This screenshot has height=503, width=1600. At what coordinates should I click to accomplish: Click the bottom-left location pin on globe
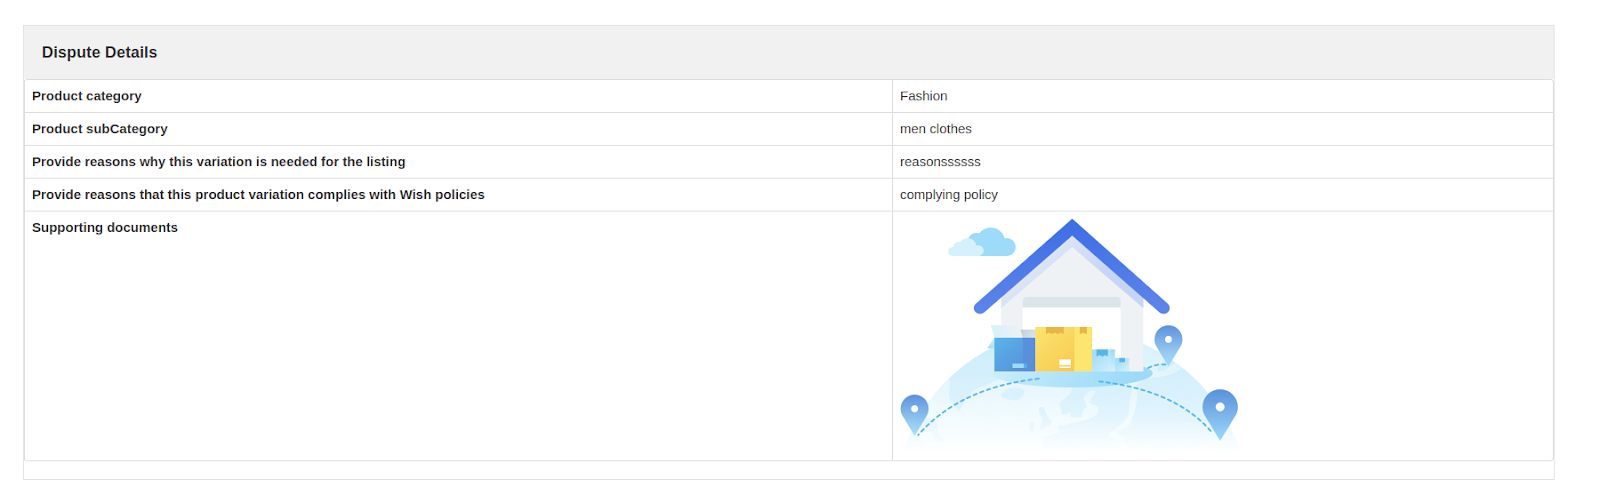coord(914,412)
